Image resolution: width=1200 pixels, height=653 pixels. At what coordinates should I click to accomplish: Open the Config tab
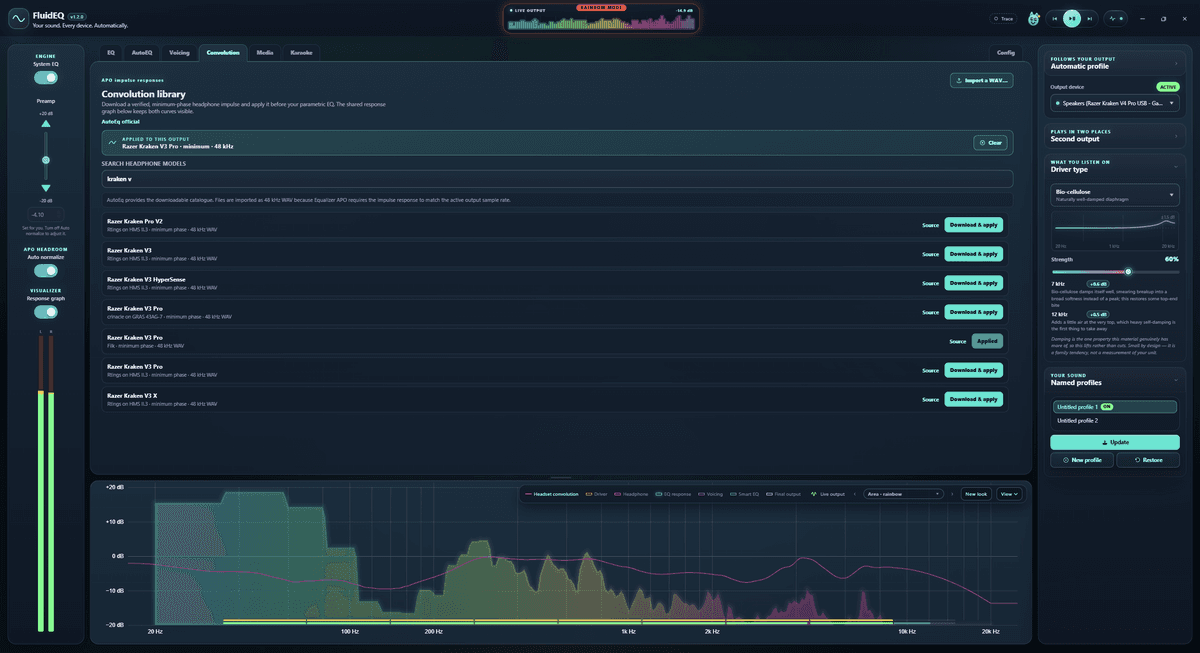click(x=1006, y=52)
